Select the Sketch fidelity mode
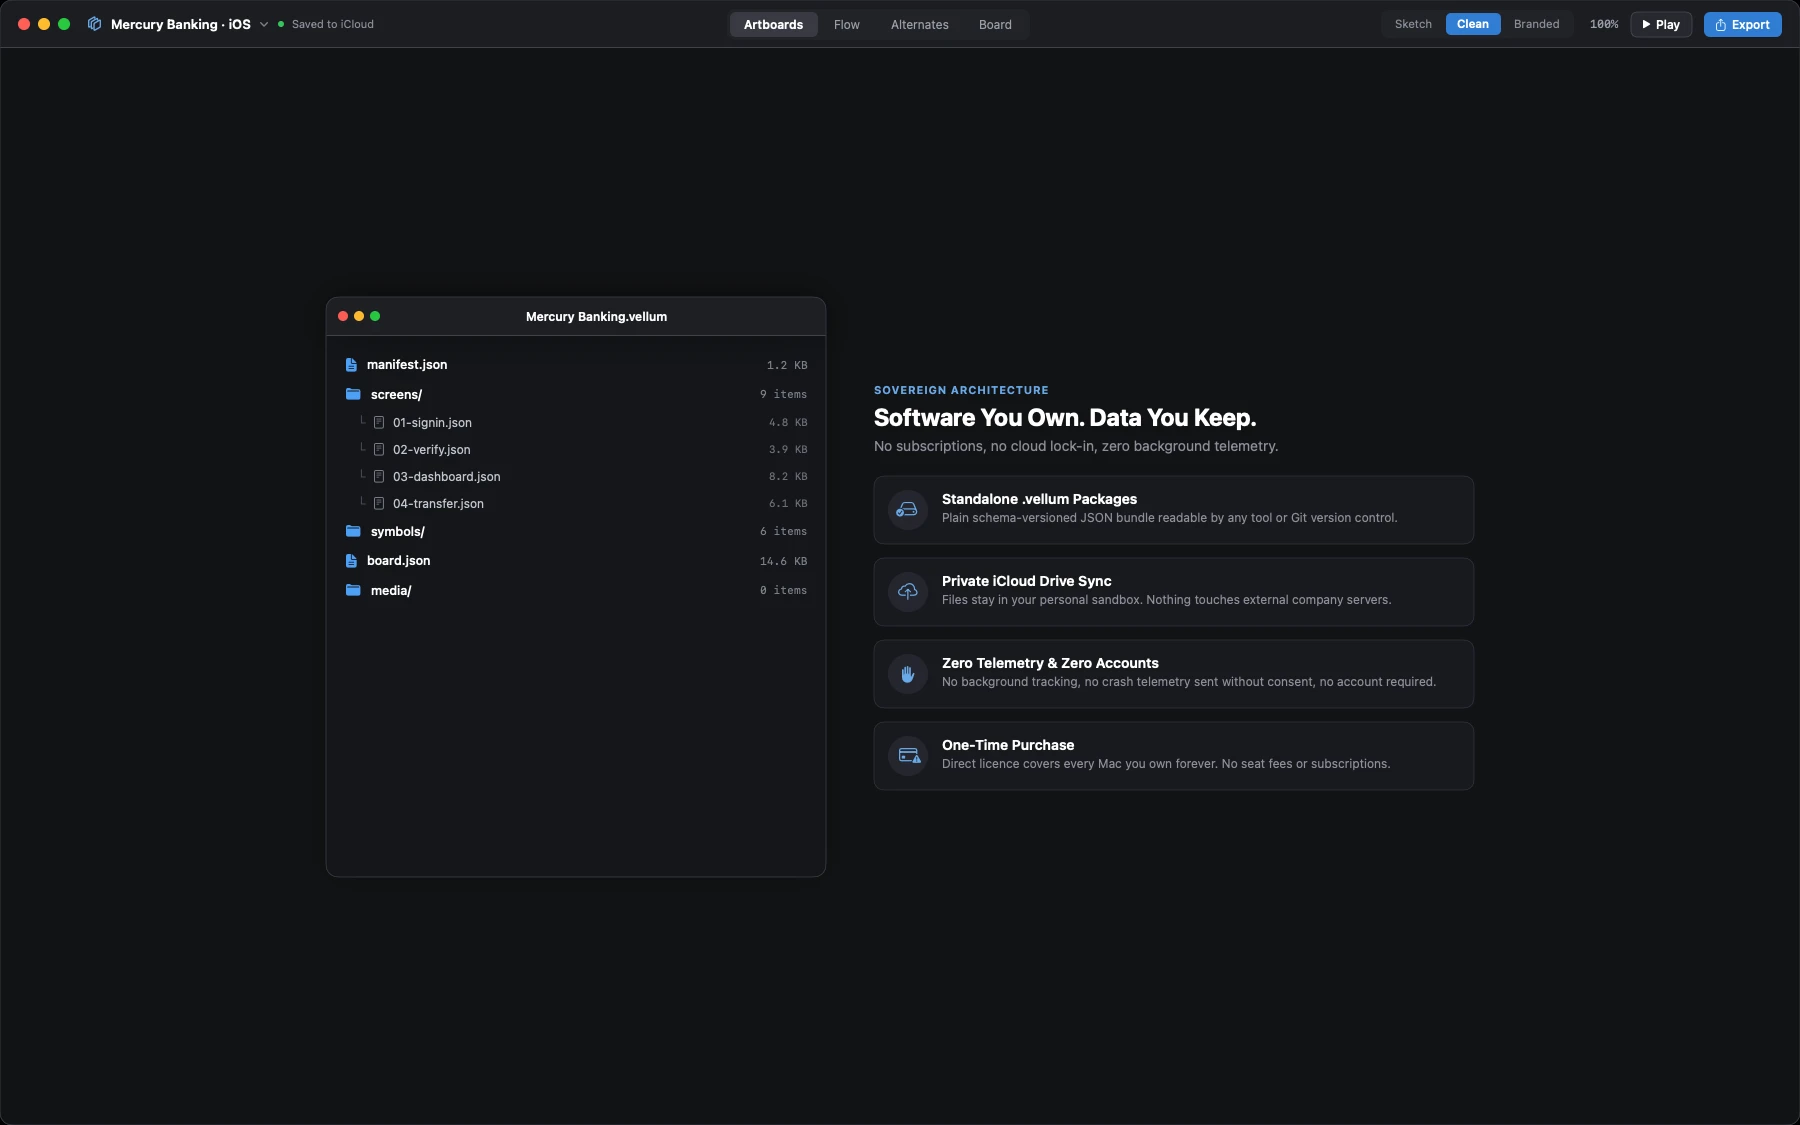The width and height of the screenshot is (1800, 1125). point(1413,24)
